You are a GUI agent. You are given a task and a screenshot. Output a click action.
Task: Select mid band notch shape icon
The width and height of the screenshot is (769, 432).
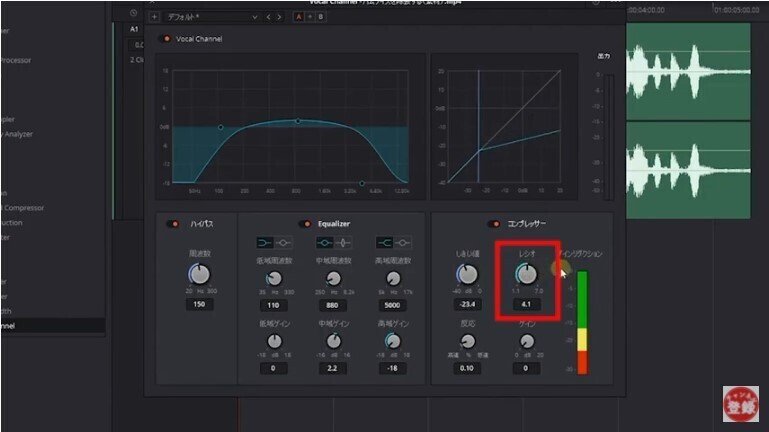[x=343, y=243]
